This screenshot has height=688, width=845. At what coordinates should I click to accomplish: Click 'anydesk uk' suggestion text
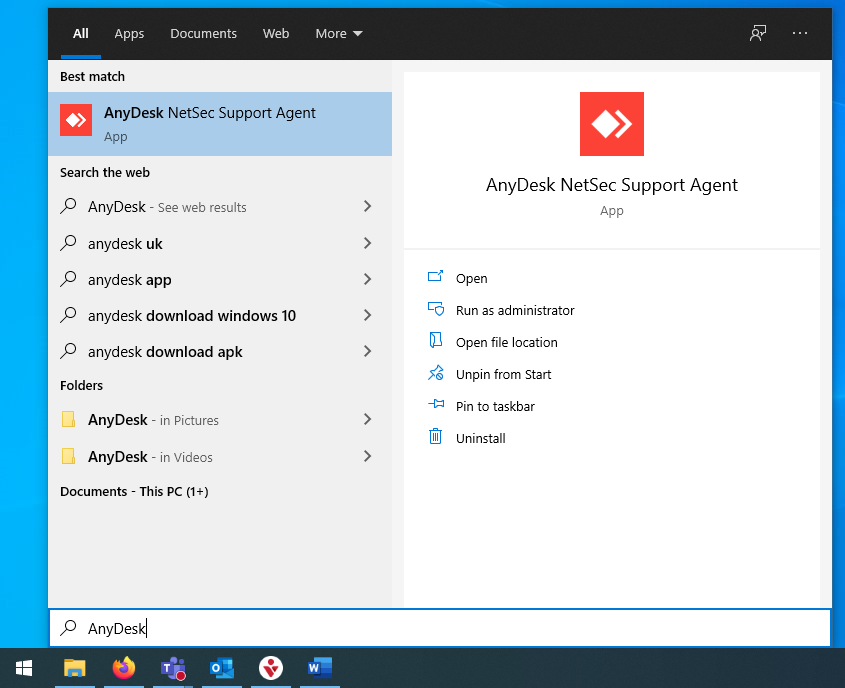click(125, 244)
